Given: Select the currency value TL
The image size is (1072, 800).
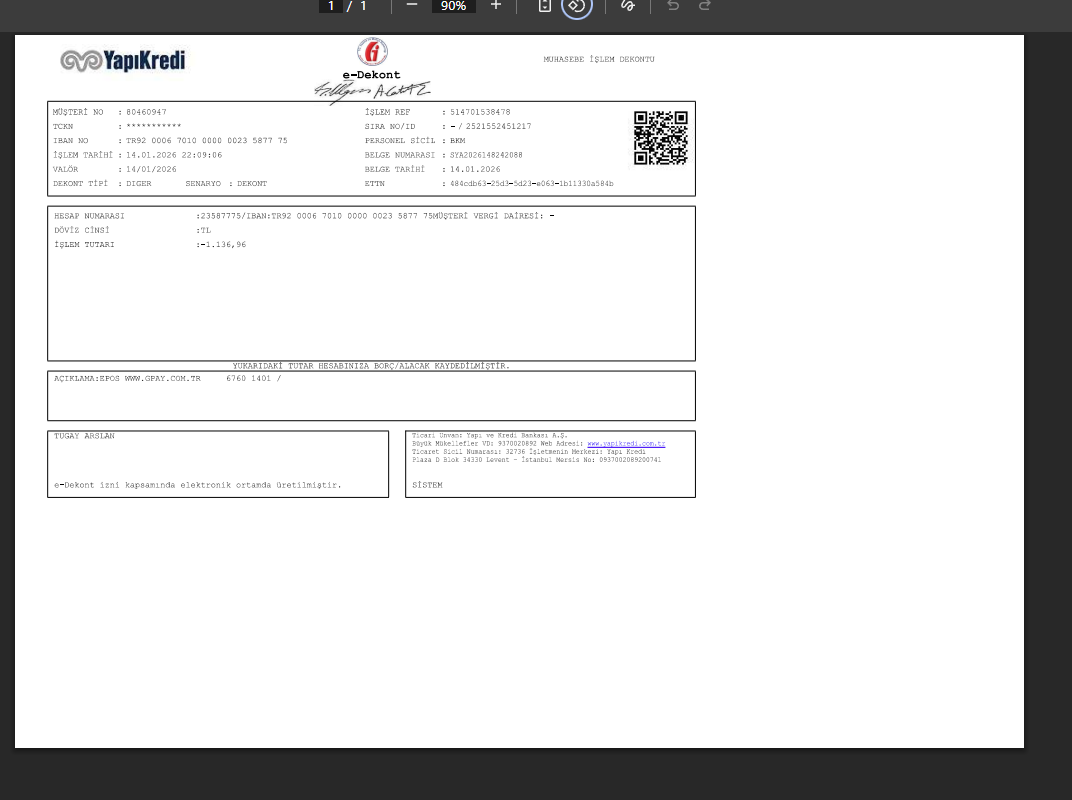Looking at the screenshot, I should coord(206,230).
